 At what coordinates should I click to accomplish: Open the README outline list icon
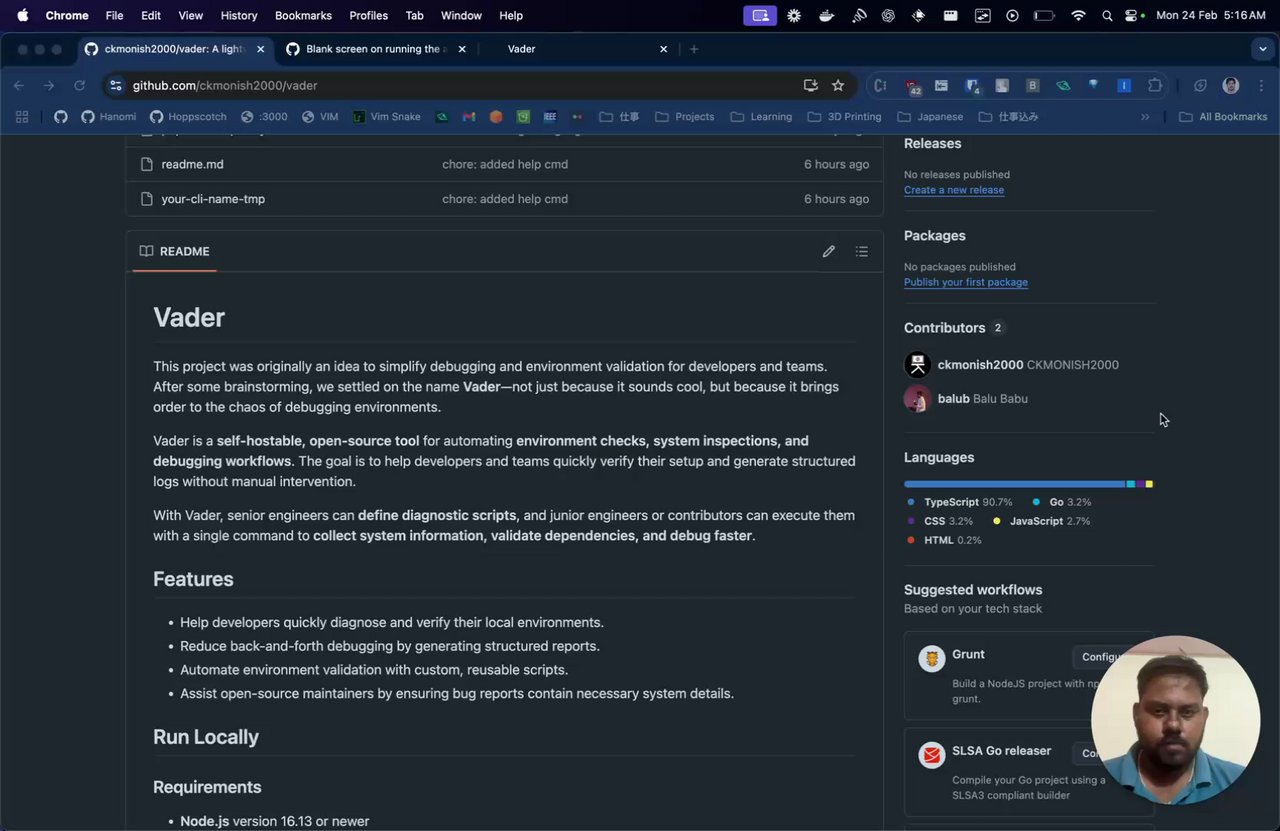(x=861, y=251)
